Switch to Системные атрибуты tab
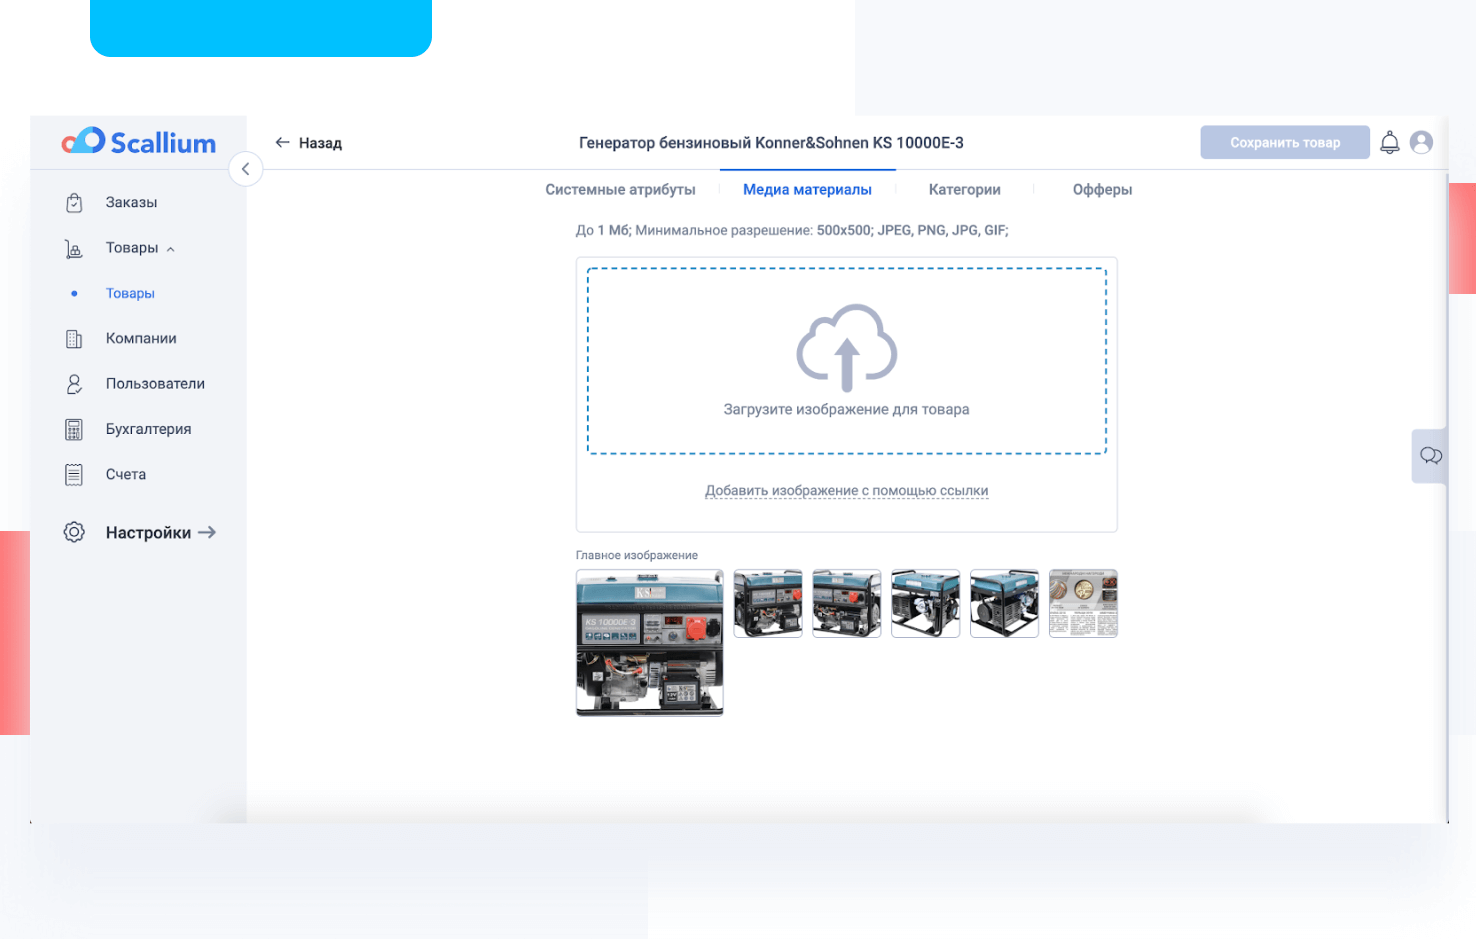 [x=620, y=190]
